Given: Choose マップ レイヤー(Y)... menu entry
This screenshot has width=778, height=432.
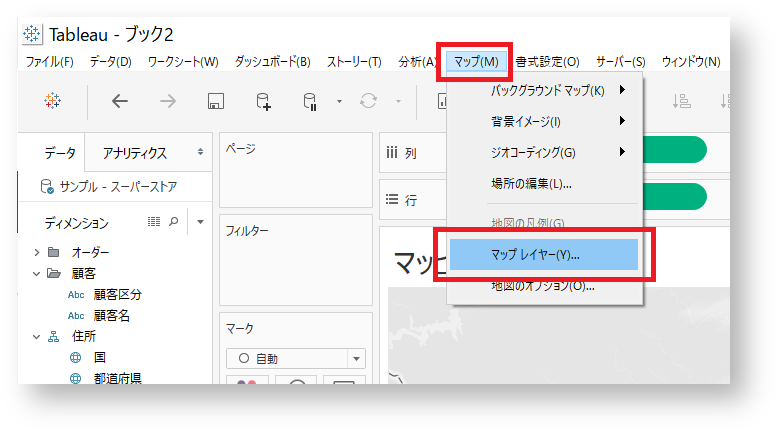Looking at the screenshot, I should pos(544,254).
